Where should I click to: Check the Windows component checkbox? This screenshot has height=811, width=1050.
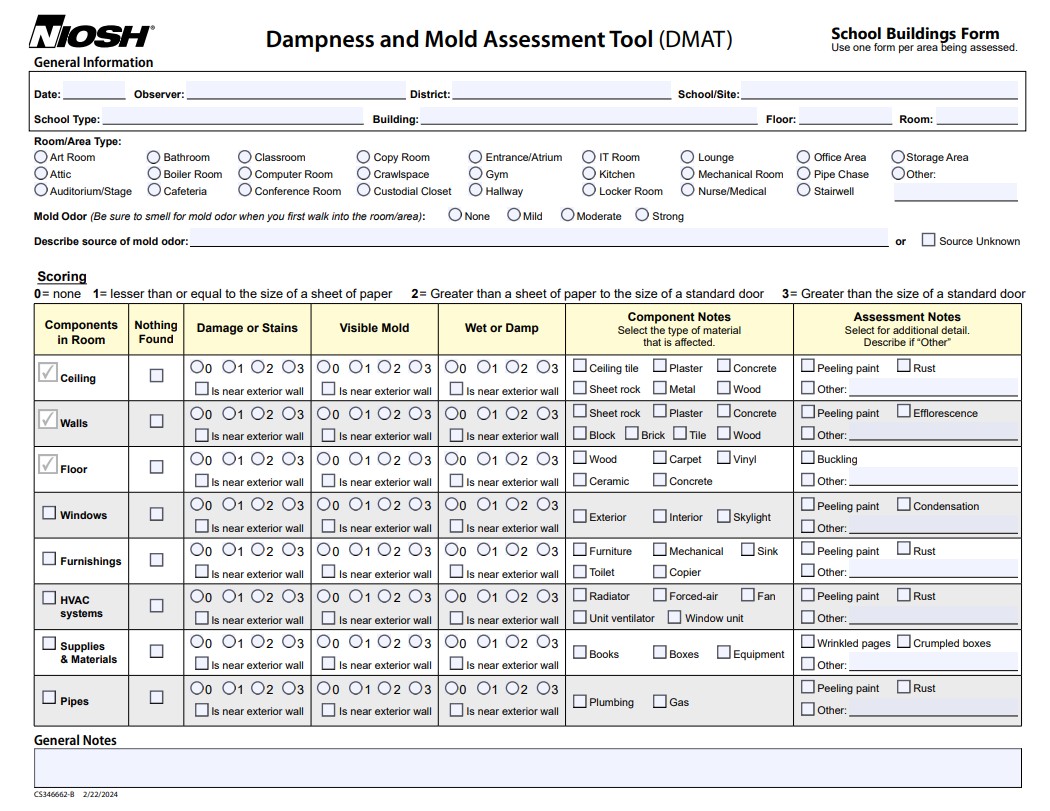coord(49,512)
